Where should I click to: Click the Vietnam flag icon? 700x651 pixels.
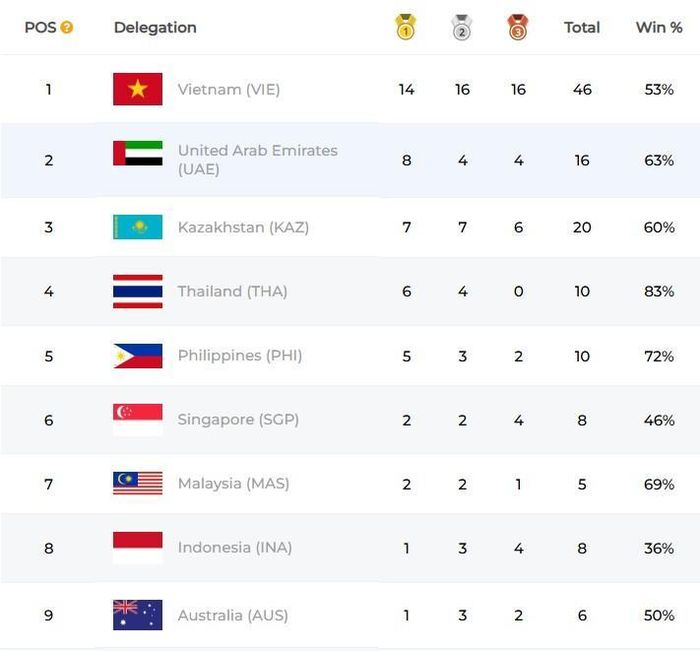pos(138,89)
